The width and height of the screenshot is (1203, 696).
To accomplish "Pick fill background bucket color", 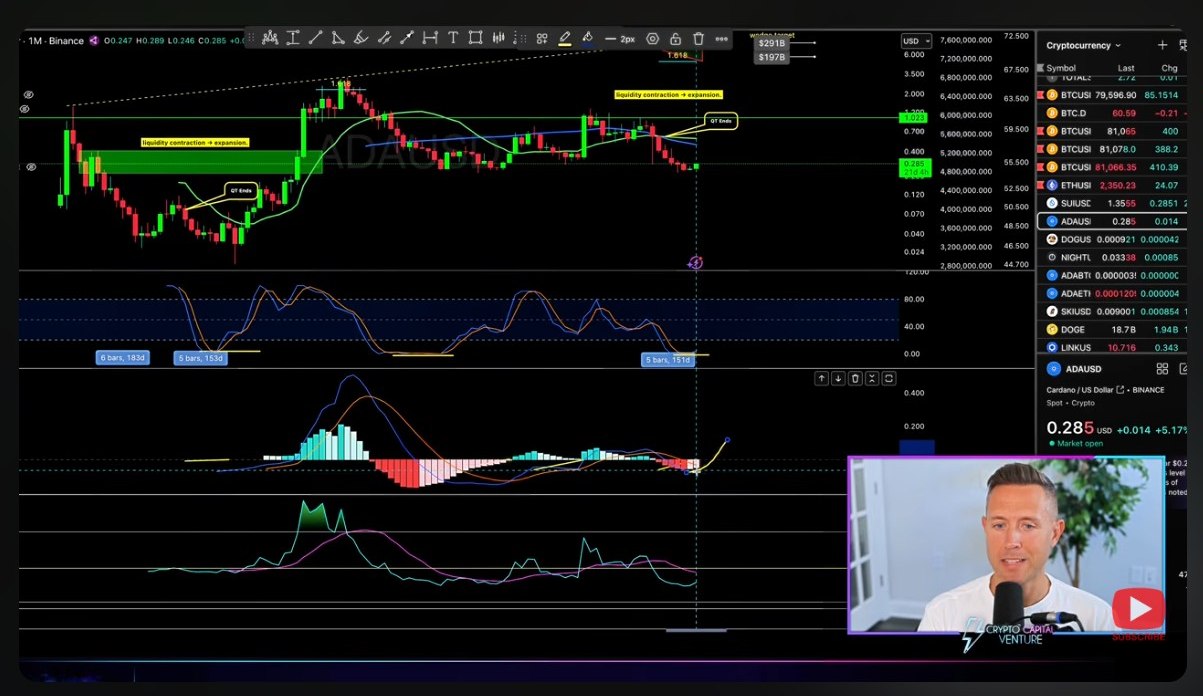I will 587,38.
